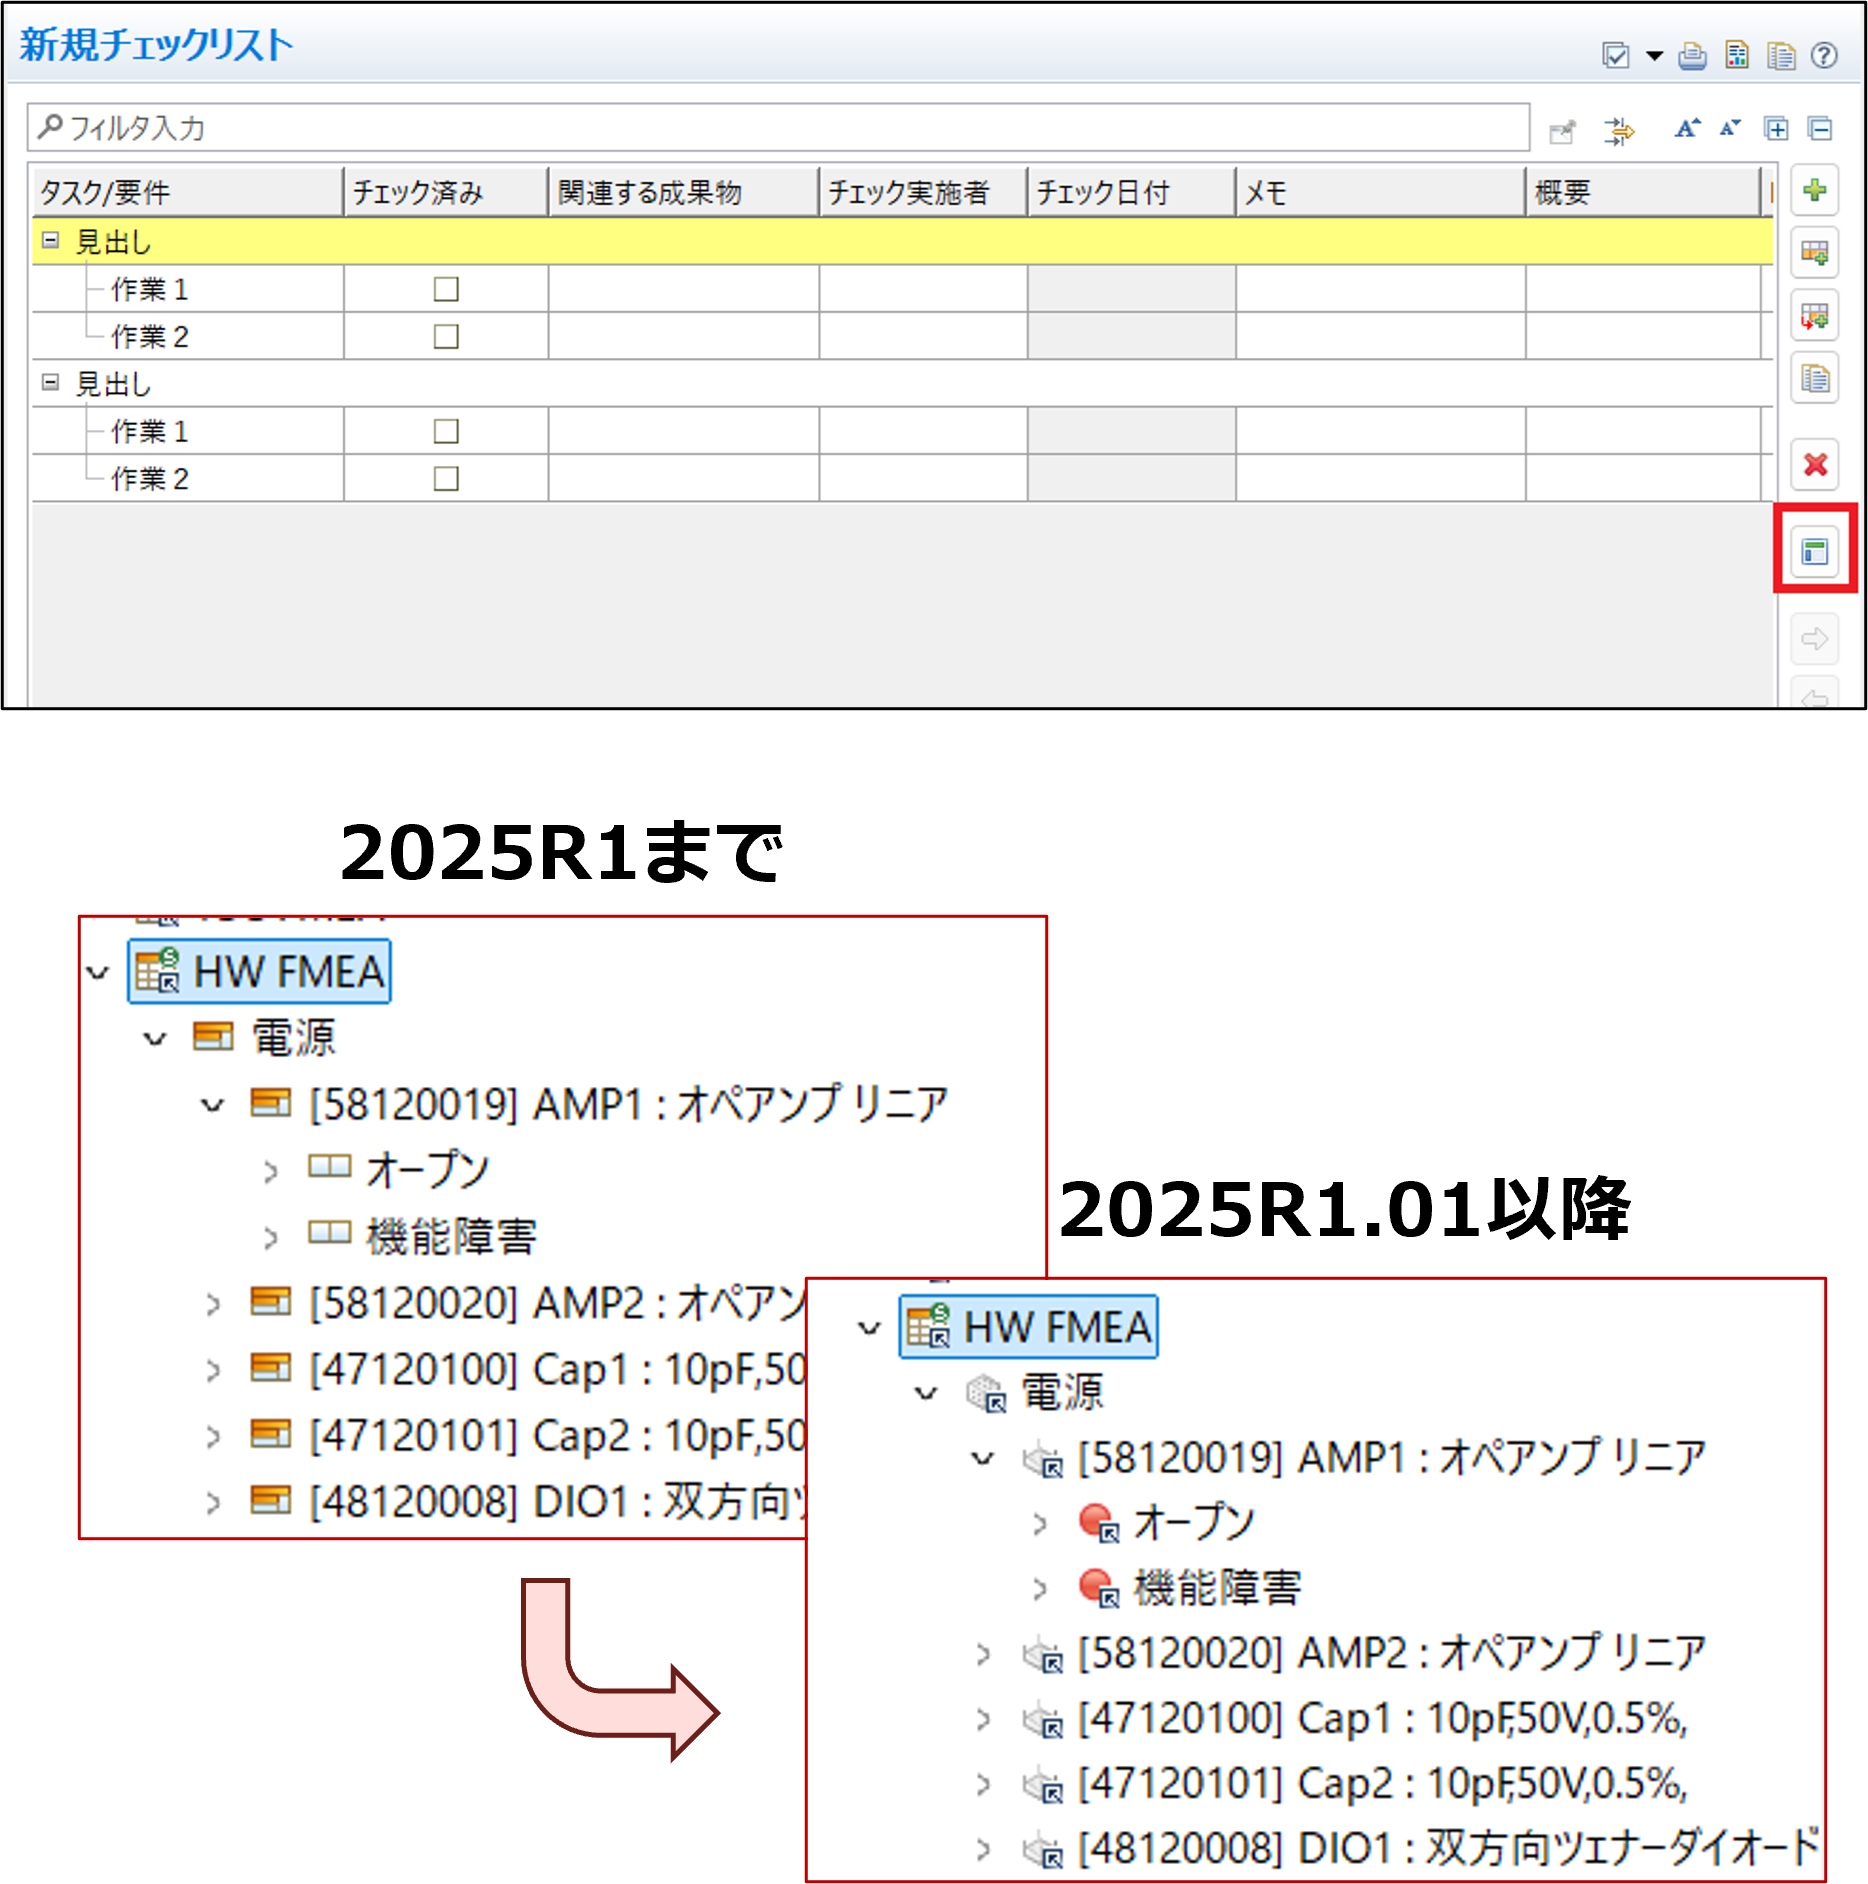
Task: Click the チェック日付 column header
Action: coord(1130,192)
